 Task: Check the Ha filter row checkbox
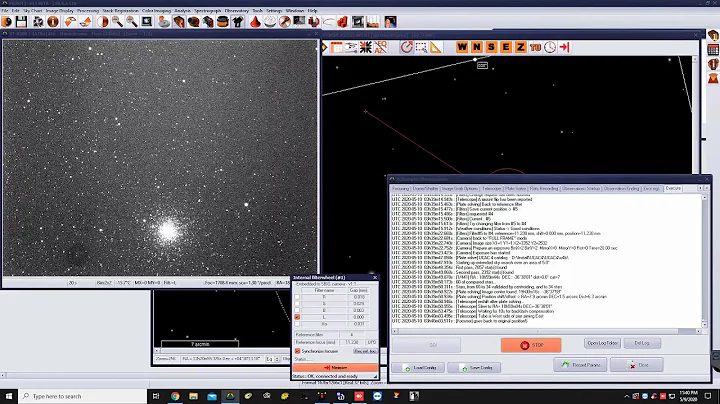(297, 324)
